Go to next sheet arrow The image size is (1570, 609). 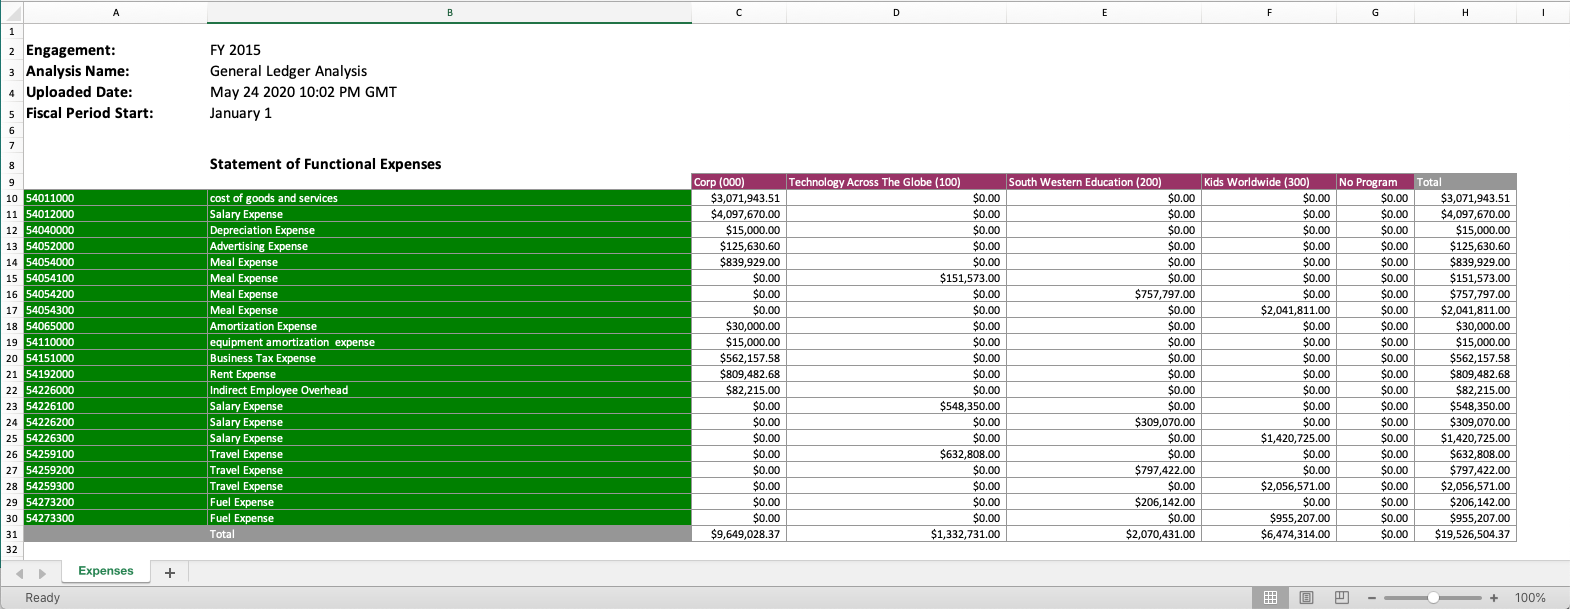(x=42, y=573)
